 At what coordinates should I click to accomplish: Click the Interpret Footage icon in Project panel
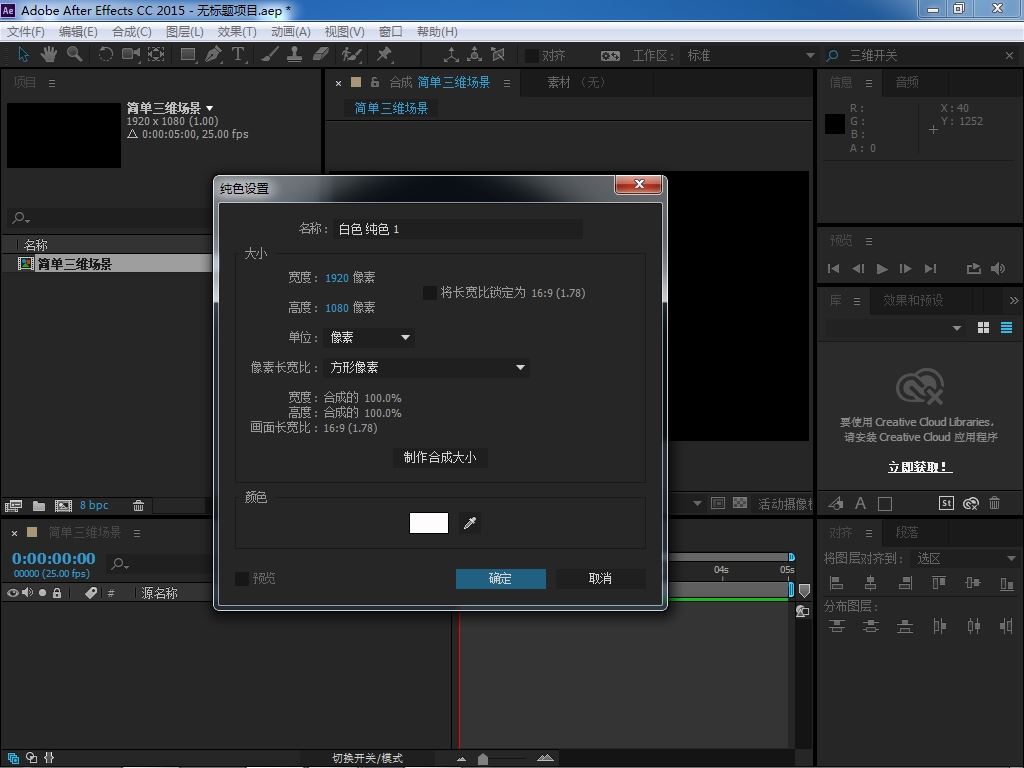pos(13,505)
